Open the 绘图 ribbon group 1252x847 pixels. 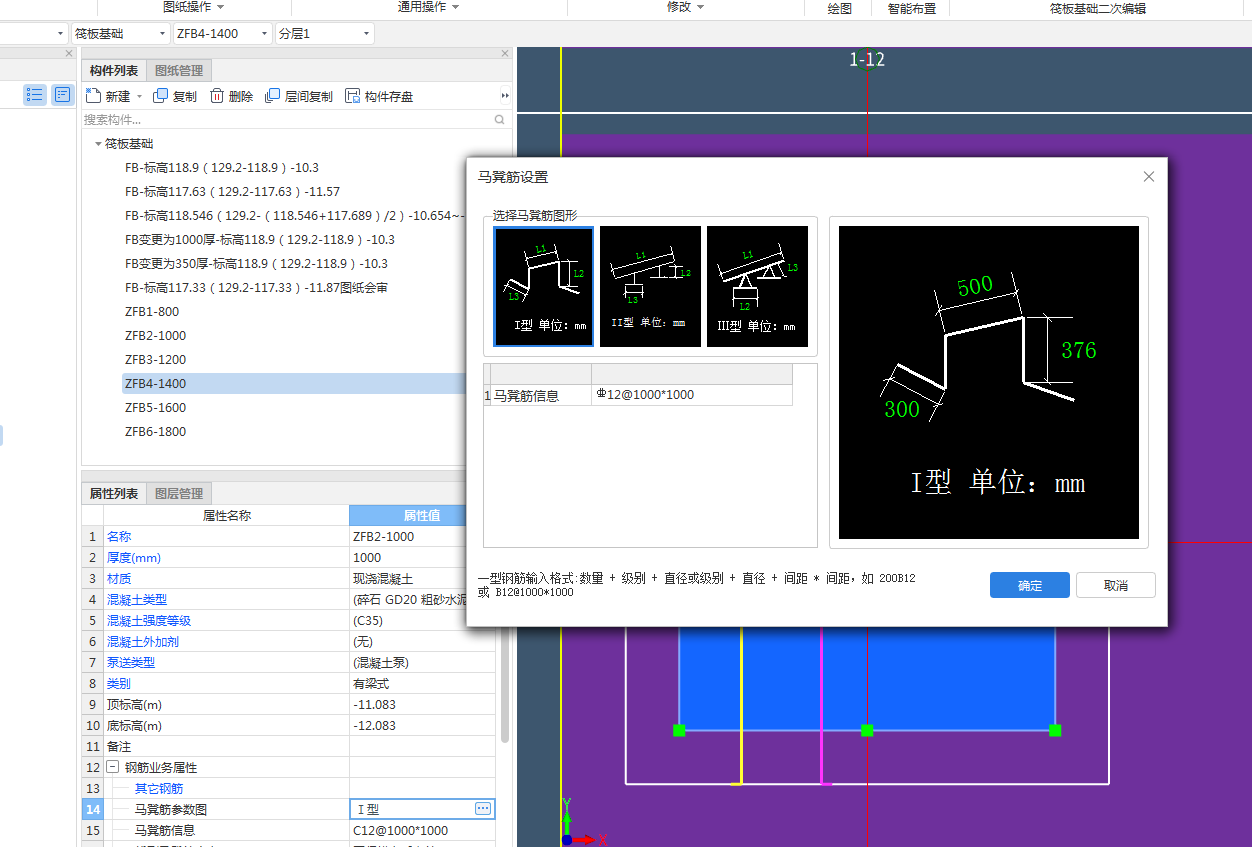tap(840, 8)
